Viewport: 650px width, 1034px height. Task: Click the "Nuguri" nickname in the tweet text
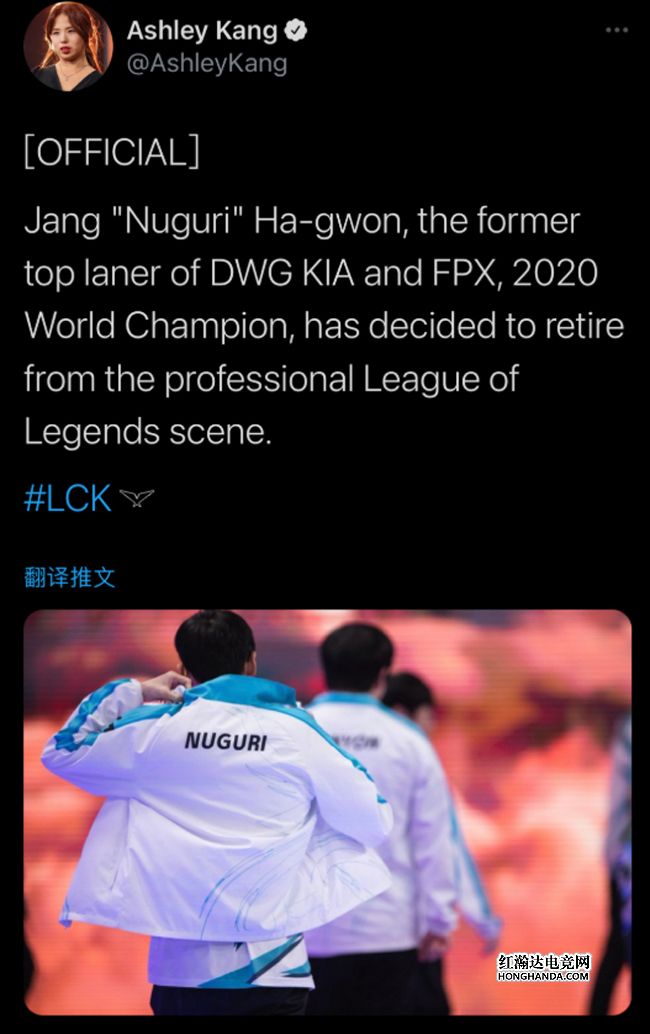pyautogui.click(x=175, y=222)
